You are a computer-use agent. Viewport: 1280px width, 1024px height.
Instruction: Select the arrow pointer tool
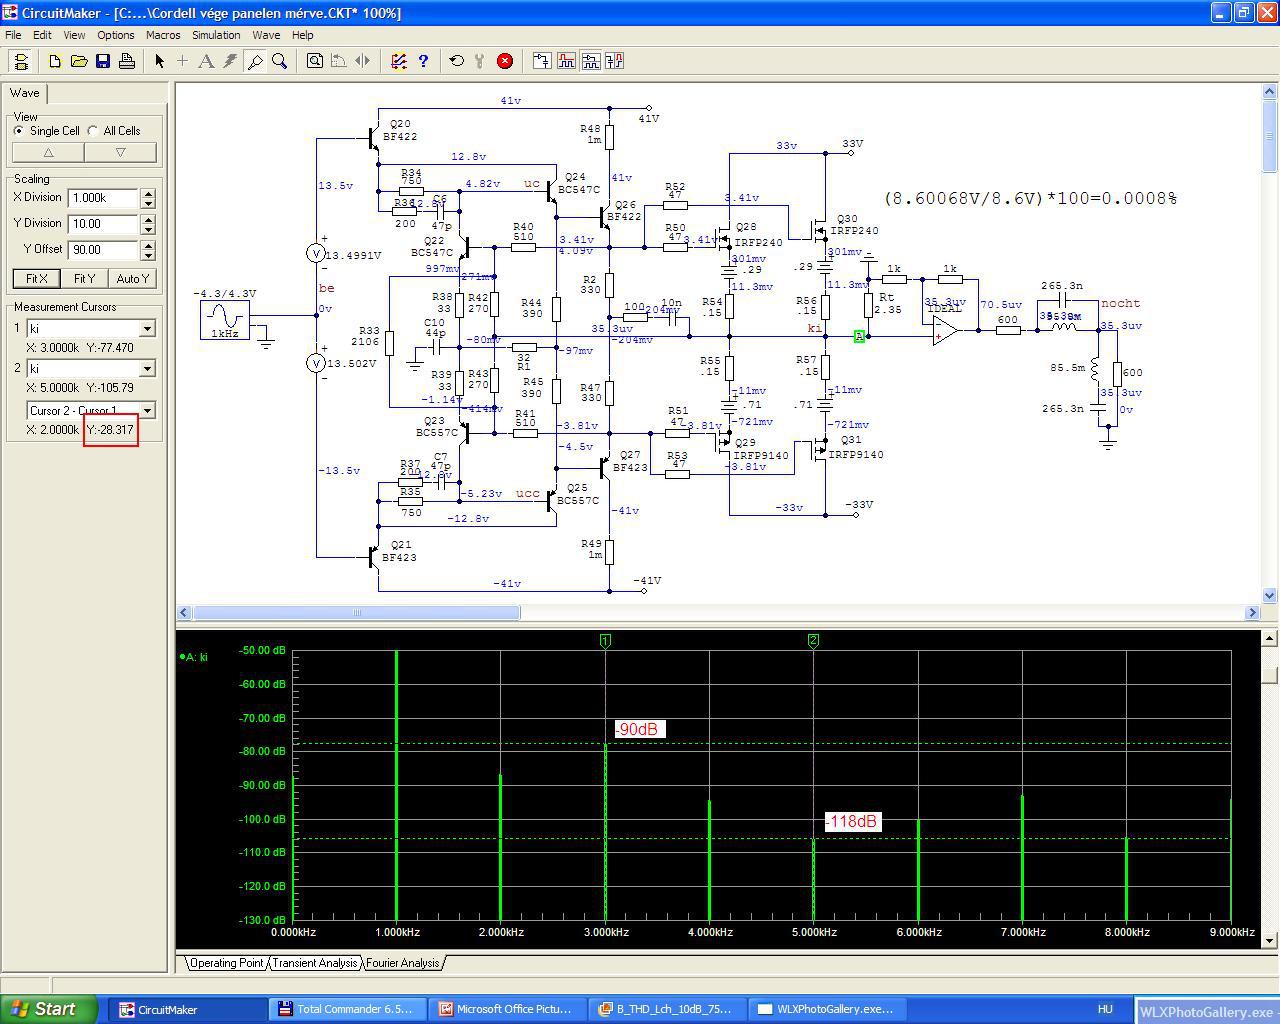159,61
